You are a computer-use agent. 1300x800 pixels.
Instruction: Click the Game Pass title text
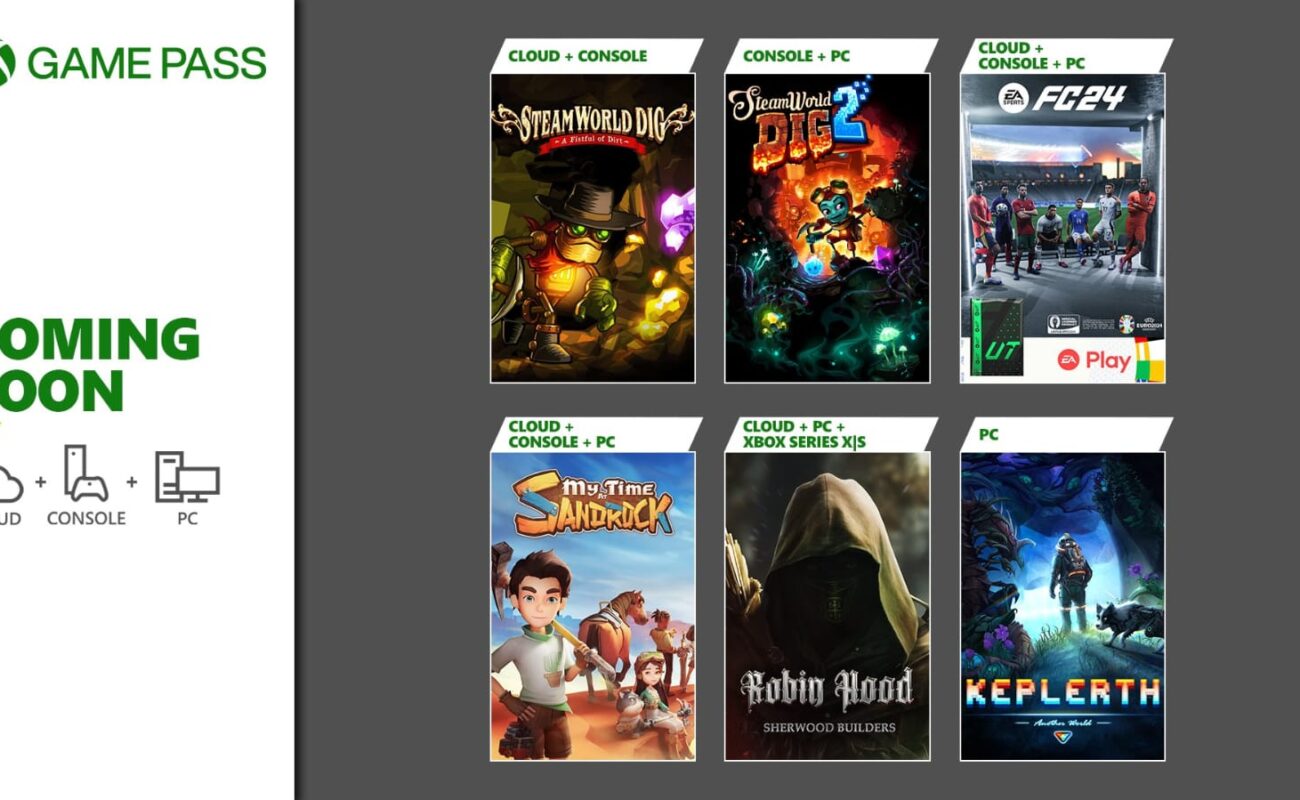point(146,63)
